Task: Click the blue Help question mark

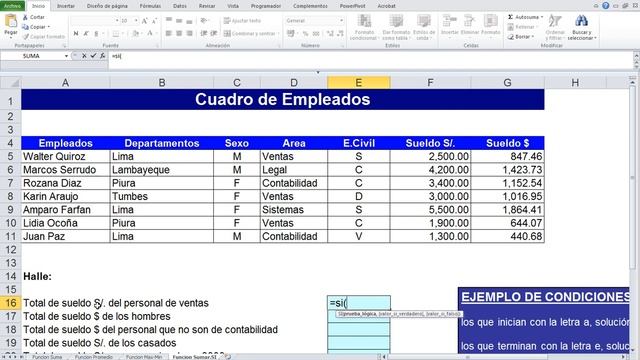Action: (x=606, y=6)
